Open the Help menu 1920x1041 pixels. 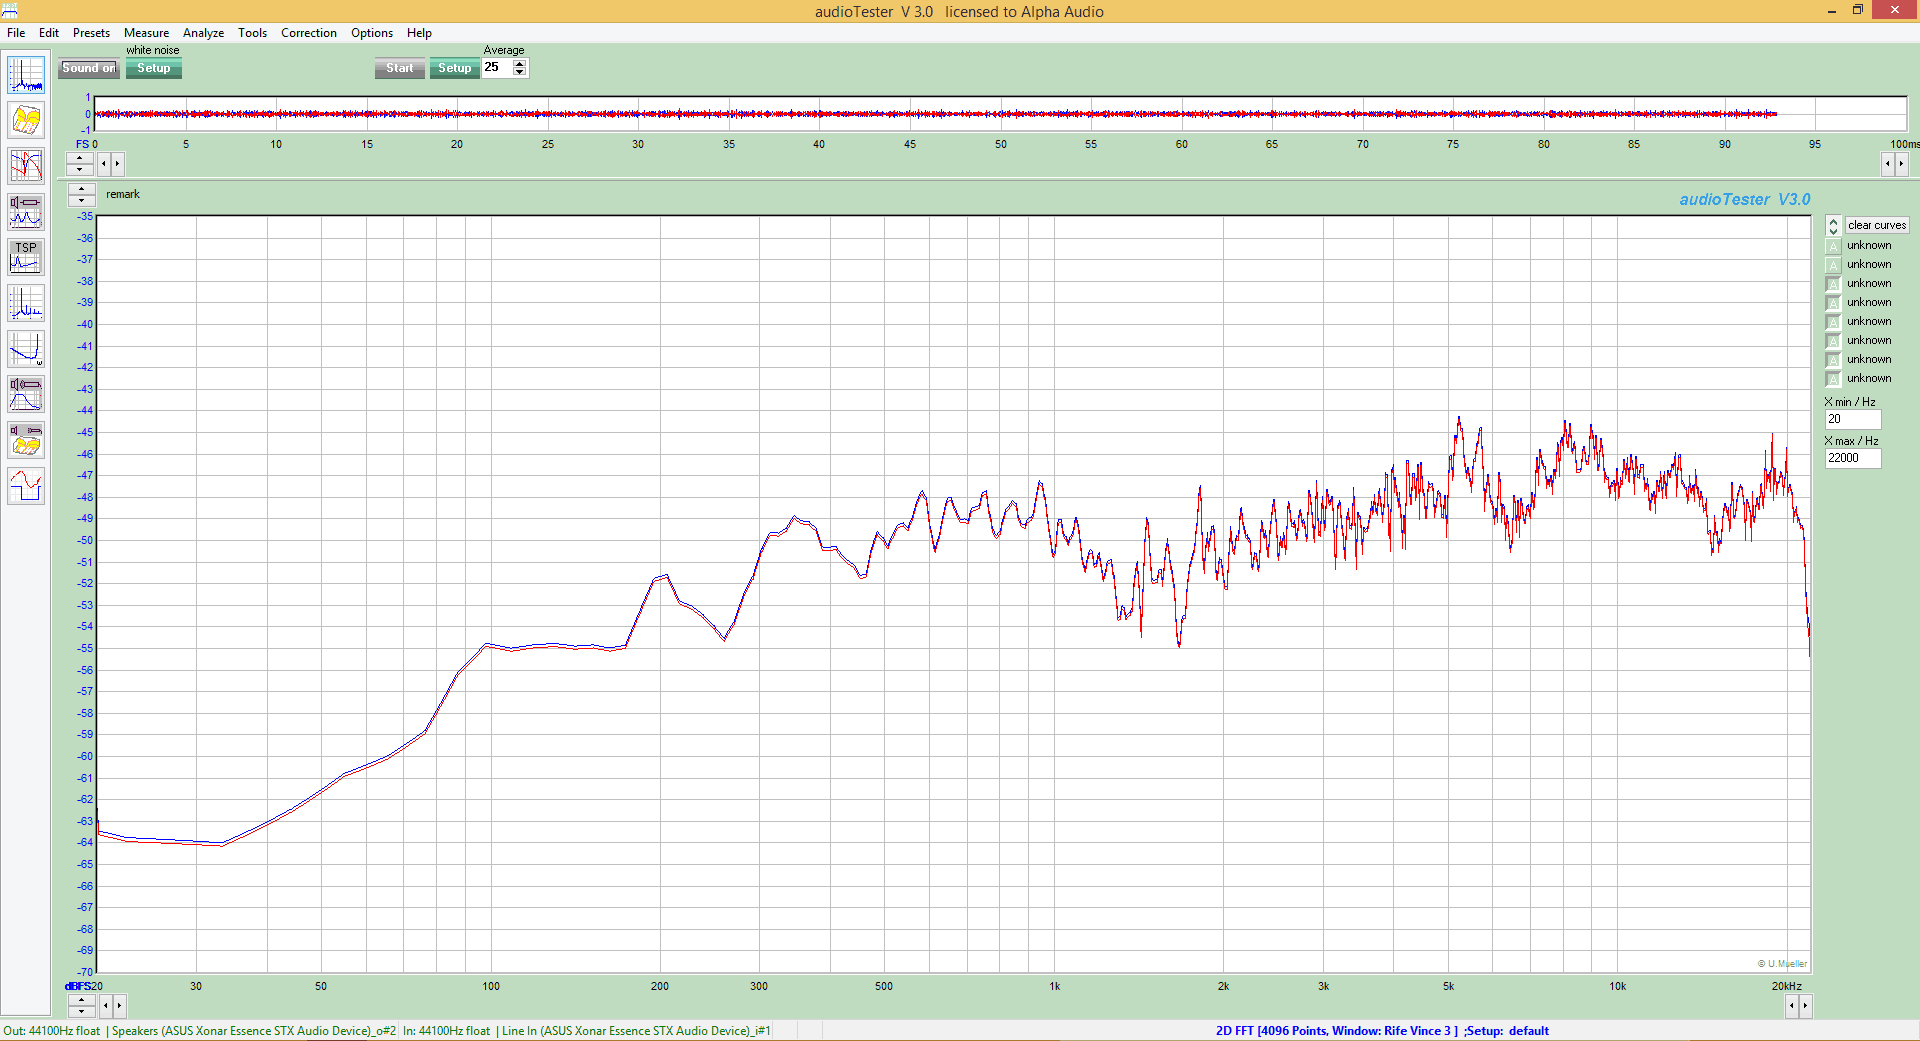[x=419, y=33]
